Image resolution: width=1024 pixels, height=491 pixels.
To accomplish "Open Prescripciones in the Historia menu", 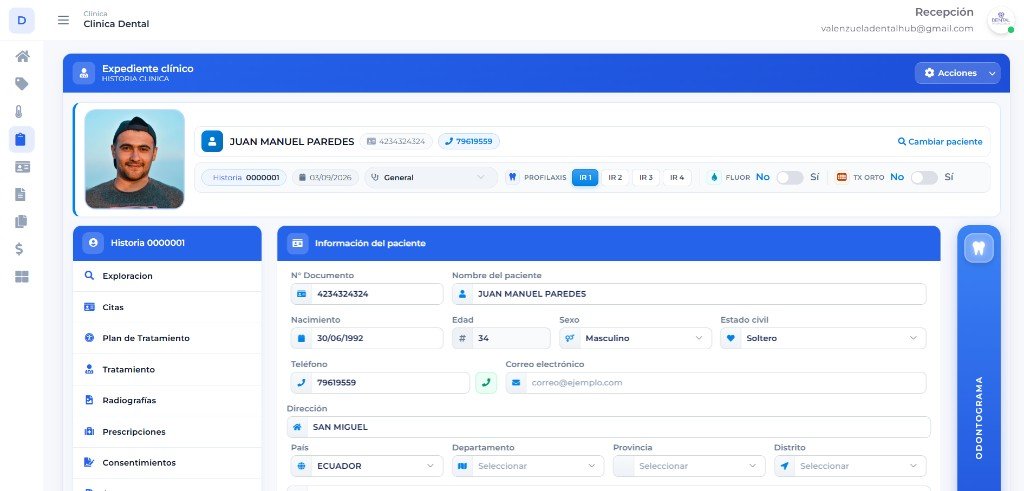I will click(x=167, y=432).
